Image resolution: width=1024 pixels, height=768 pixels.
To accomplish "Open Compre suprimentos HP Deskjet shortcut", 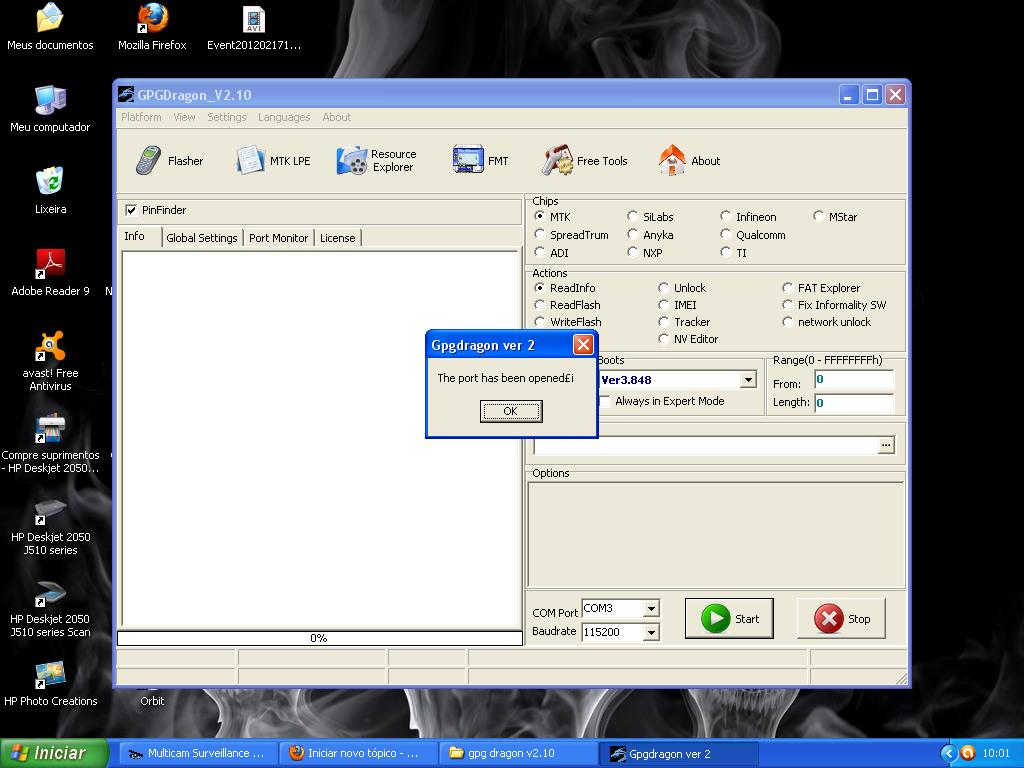I will 50,443.
